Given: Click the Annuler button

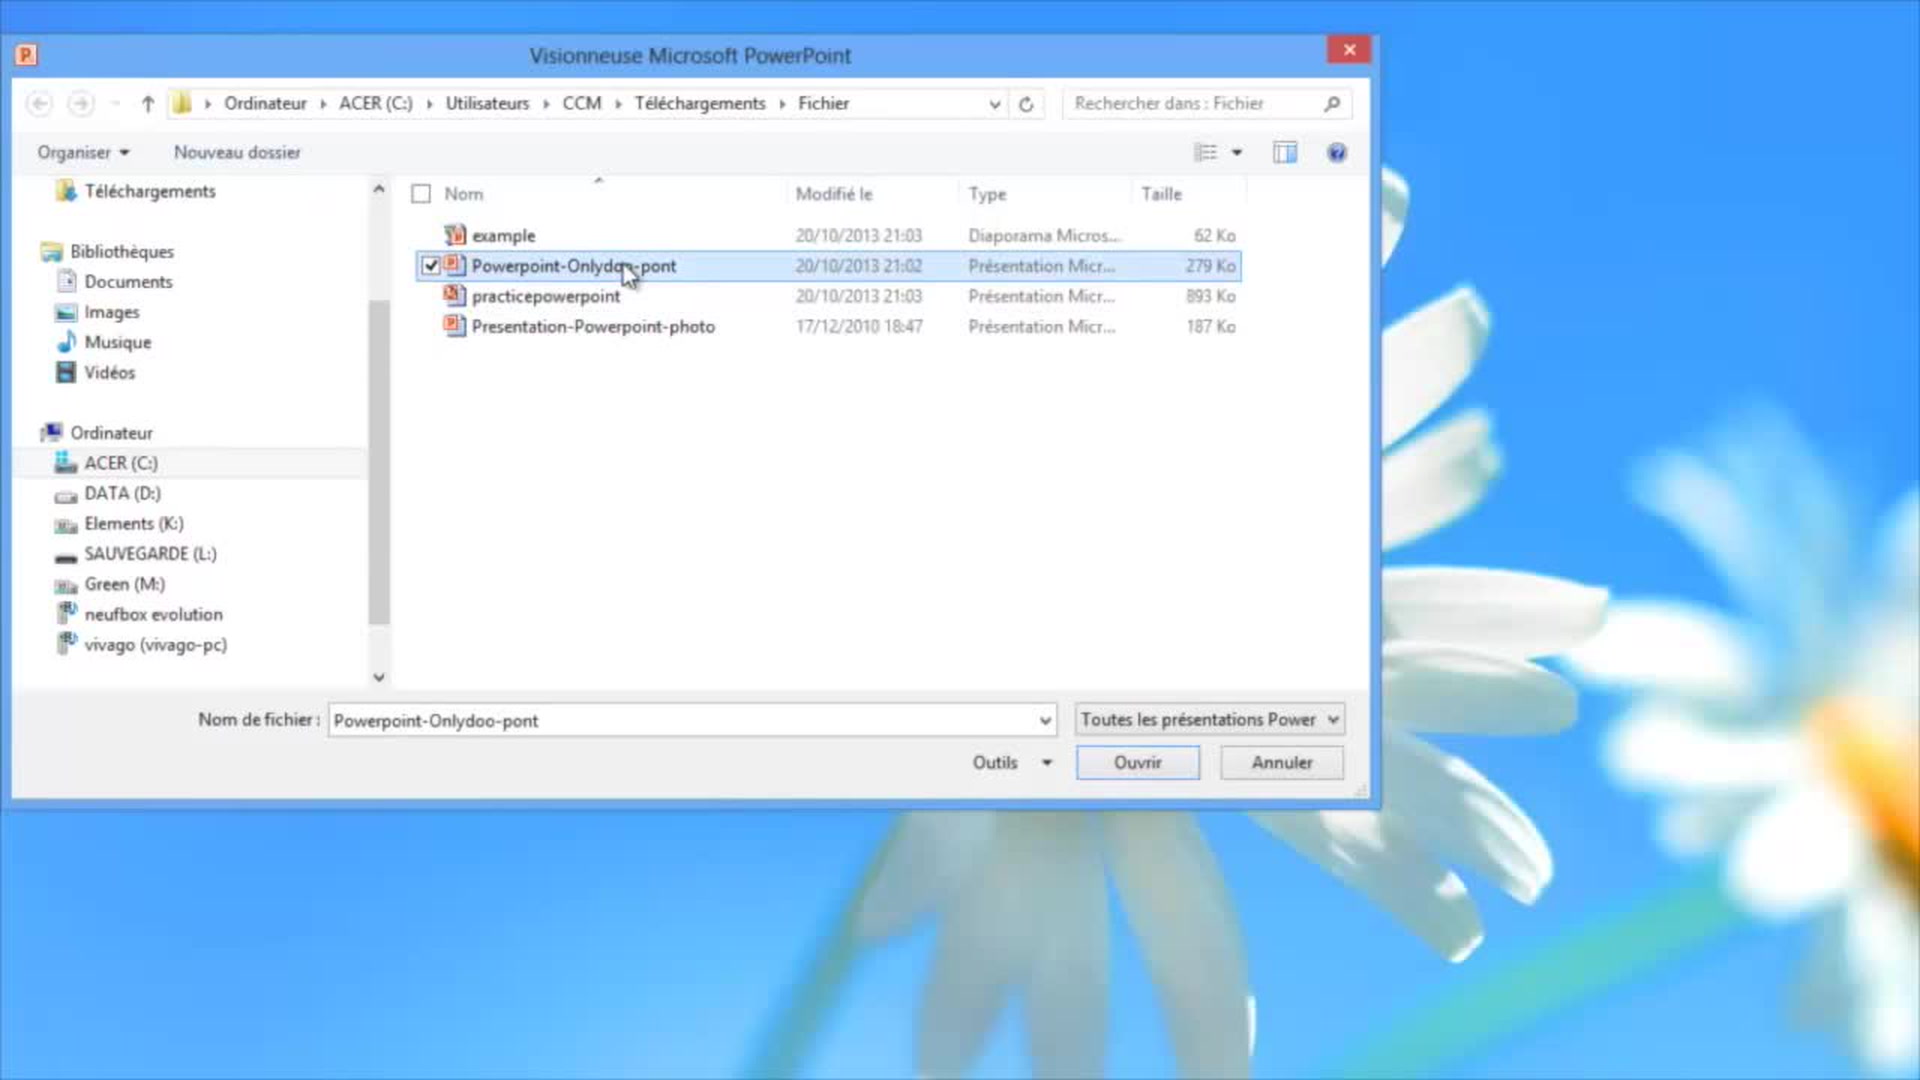Looking at the screenshot, I should click(1282, 762).
